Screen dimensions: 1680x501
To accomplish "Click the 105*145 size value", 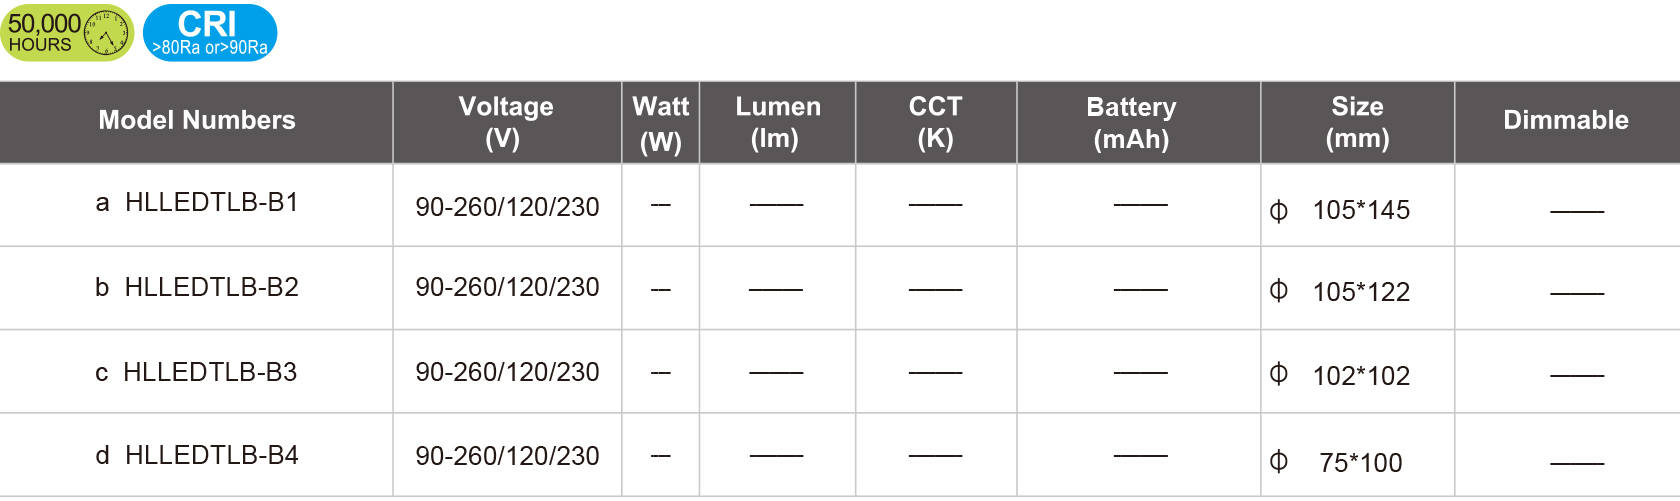I will coord(1361,210).
